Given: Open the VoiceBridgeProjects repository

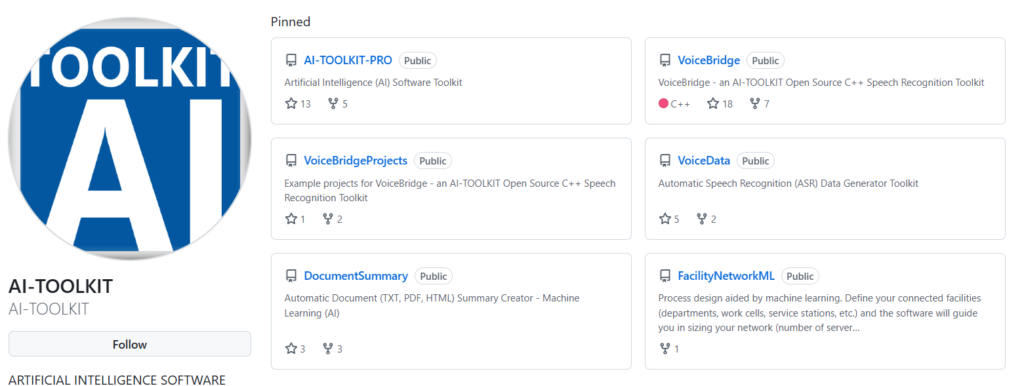Looking at the screenshot, I should click(x=355, y=161).
